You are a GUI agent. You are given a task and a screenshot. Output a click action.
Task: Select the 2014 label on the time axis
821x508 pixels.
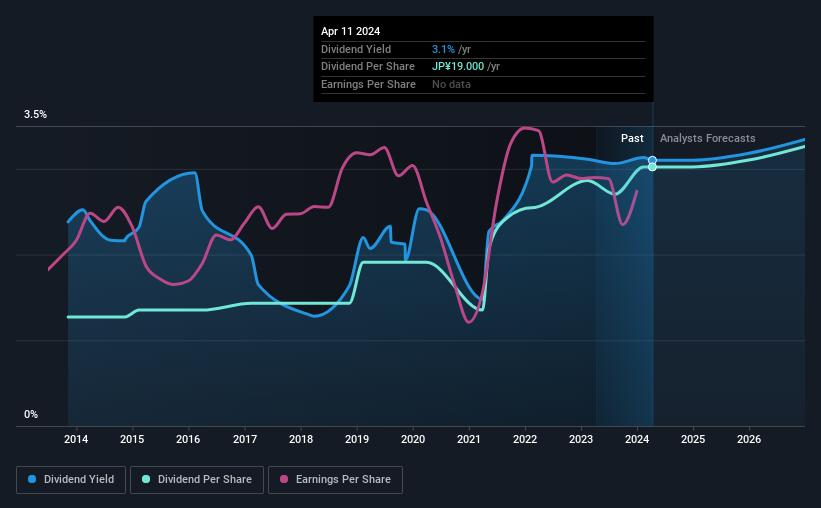coord(76,439)
